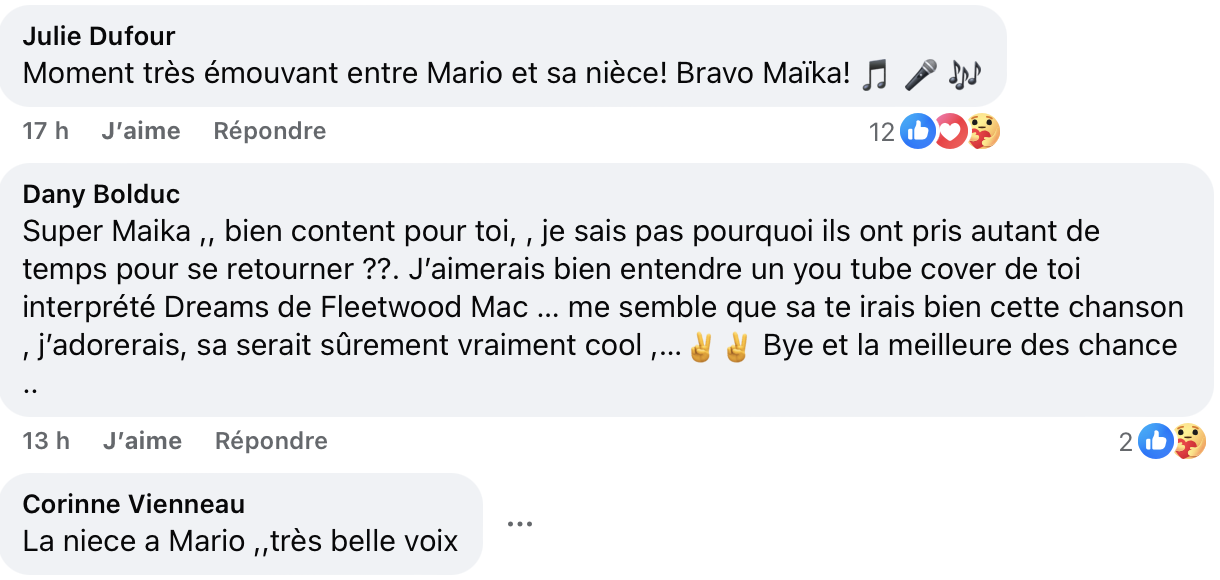Click the like reaction icon on Julie Dufour's comment
Screen dimensions: 1220x580
[x=917, y=131]
